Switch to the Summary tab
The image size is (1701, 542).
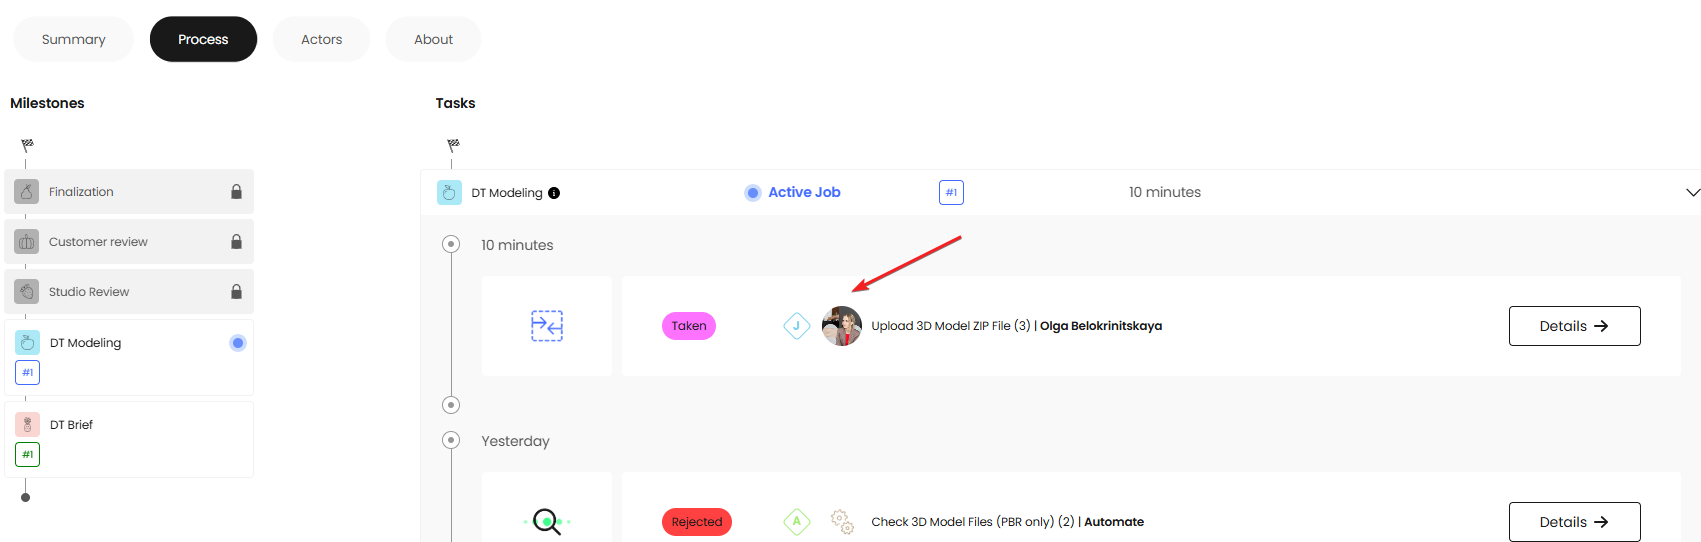click(x=73, y=39)
